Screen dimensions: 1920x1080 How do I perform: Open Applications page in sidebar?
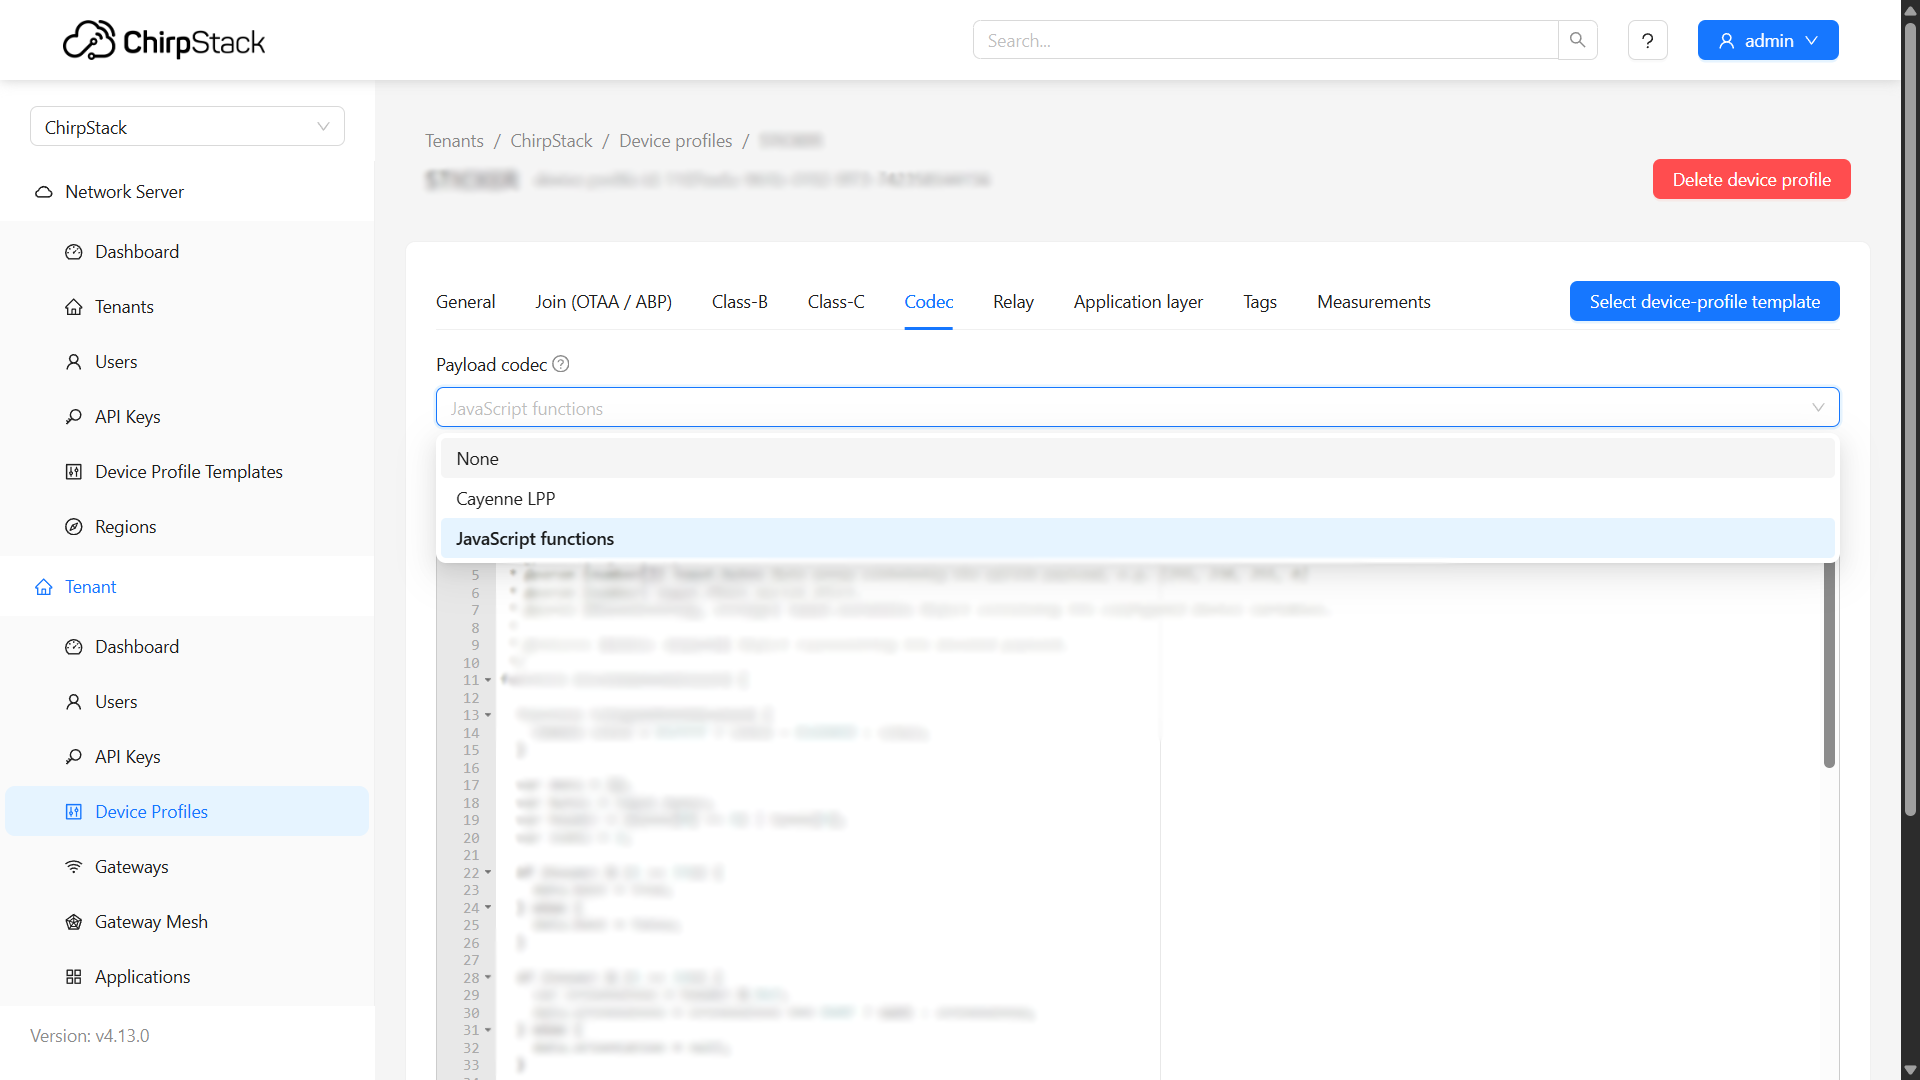pyautogui.click(x=142, y=977)
